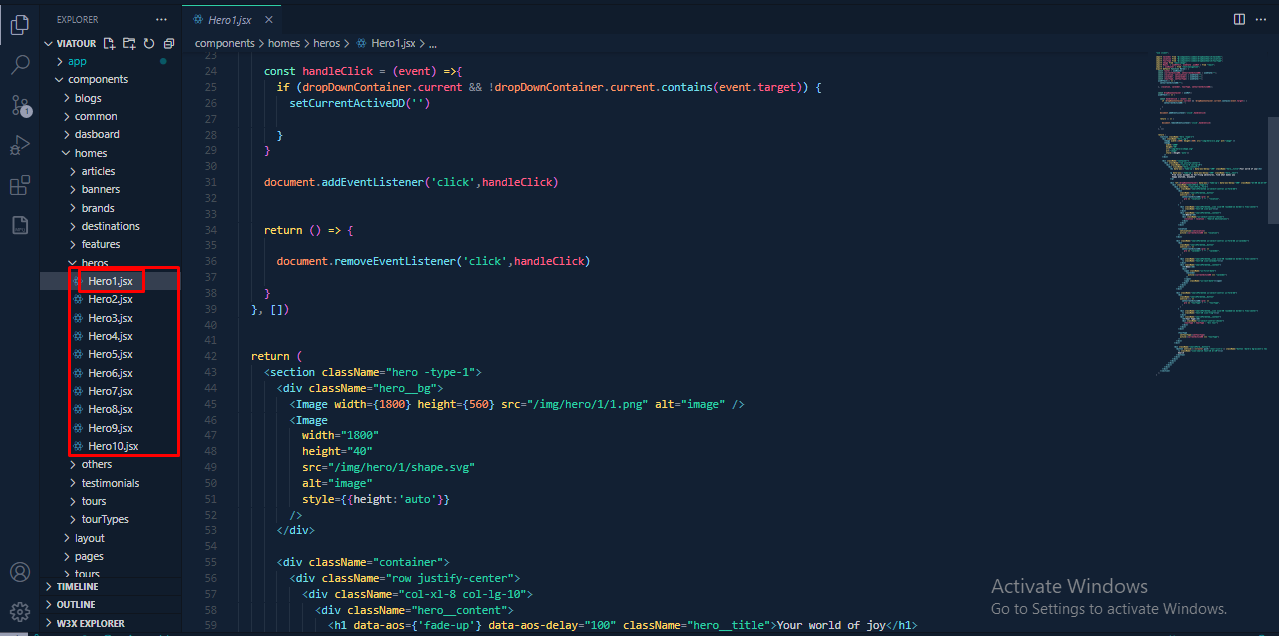Collapse the homes folder
Screen dimensions: 1279x636
90,153
